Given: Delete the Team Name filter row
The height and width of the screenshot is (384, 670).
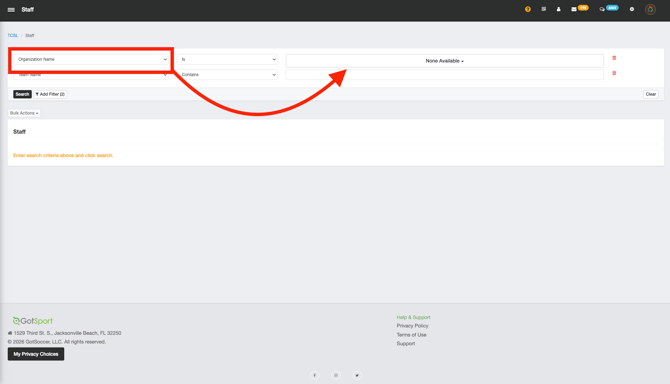Looking at the screenshot, I should (x=614, y=73).
